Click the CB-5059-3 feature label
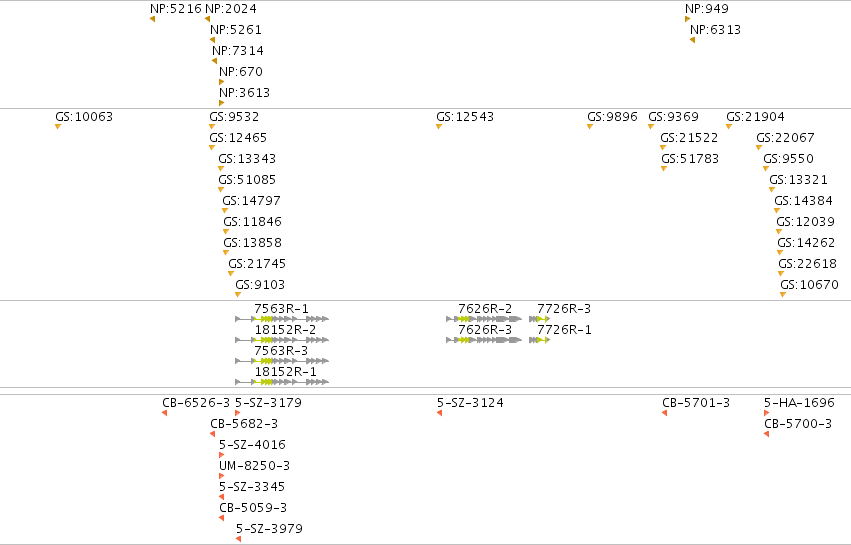 [x=253, y=508]
